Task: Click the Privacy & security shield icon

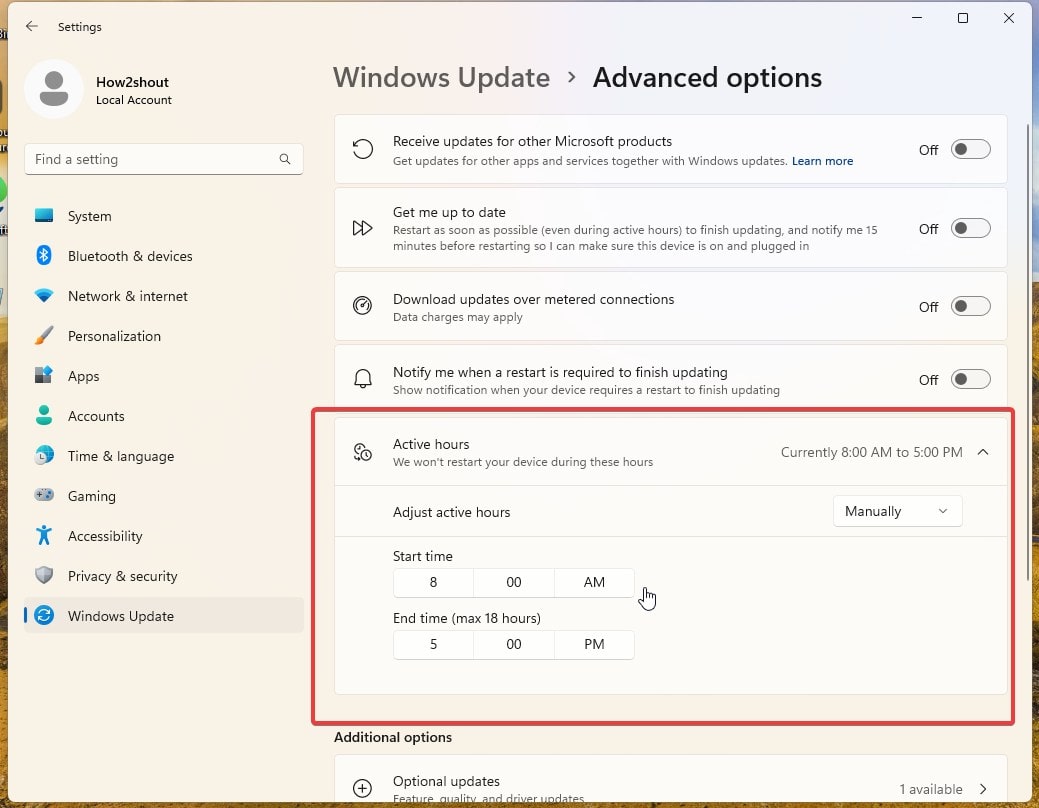Action: (x=44, y=576)
